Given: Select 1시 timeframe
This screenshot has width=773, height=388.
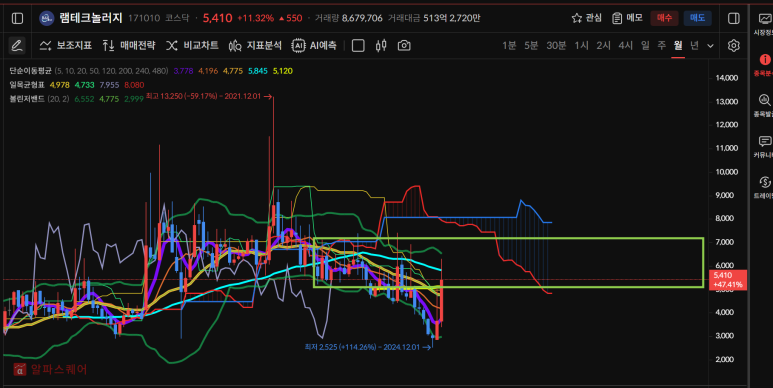Looking at the screenshot, I should [581, 45].
